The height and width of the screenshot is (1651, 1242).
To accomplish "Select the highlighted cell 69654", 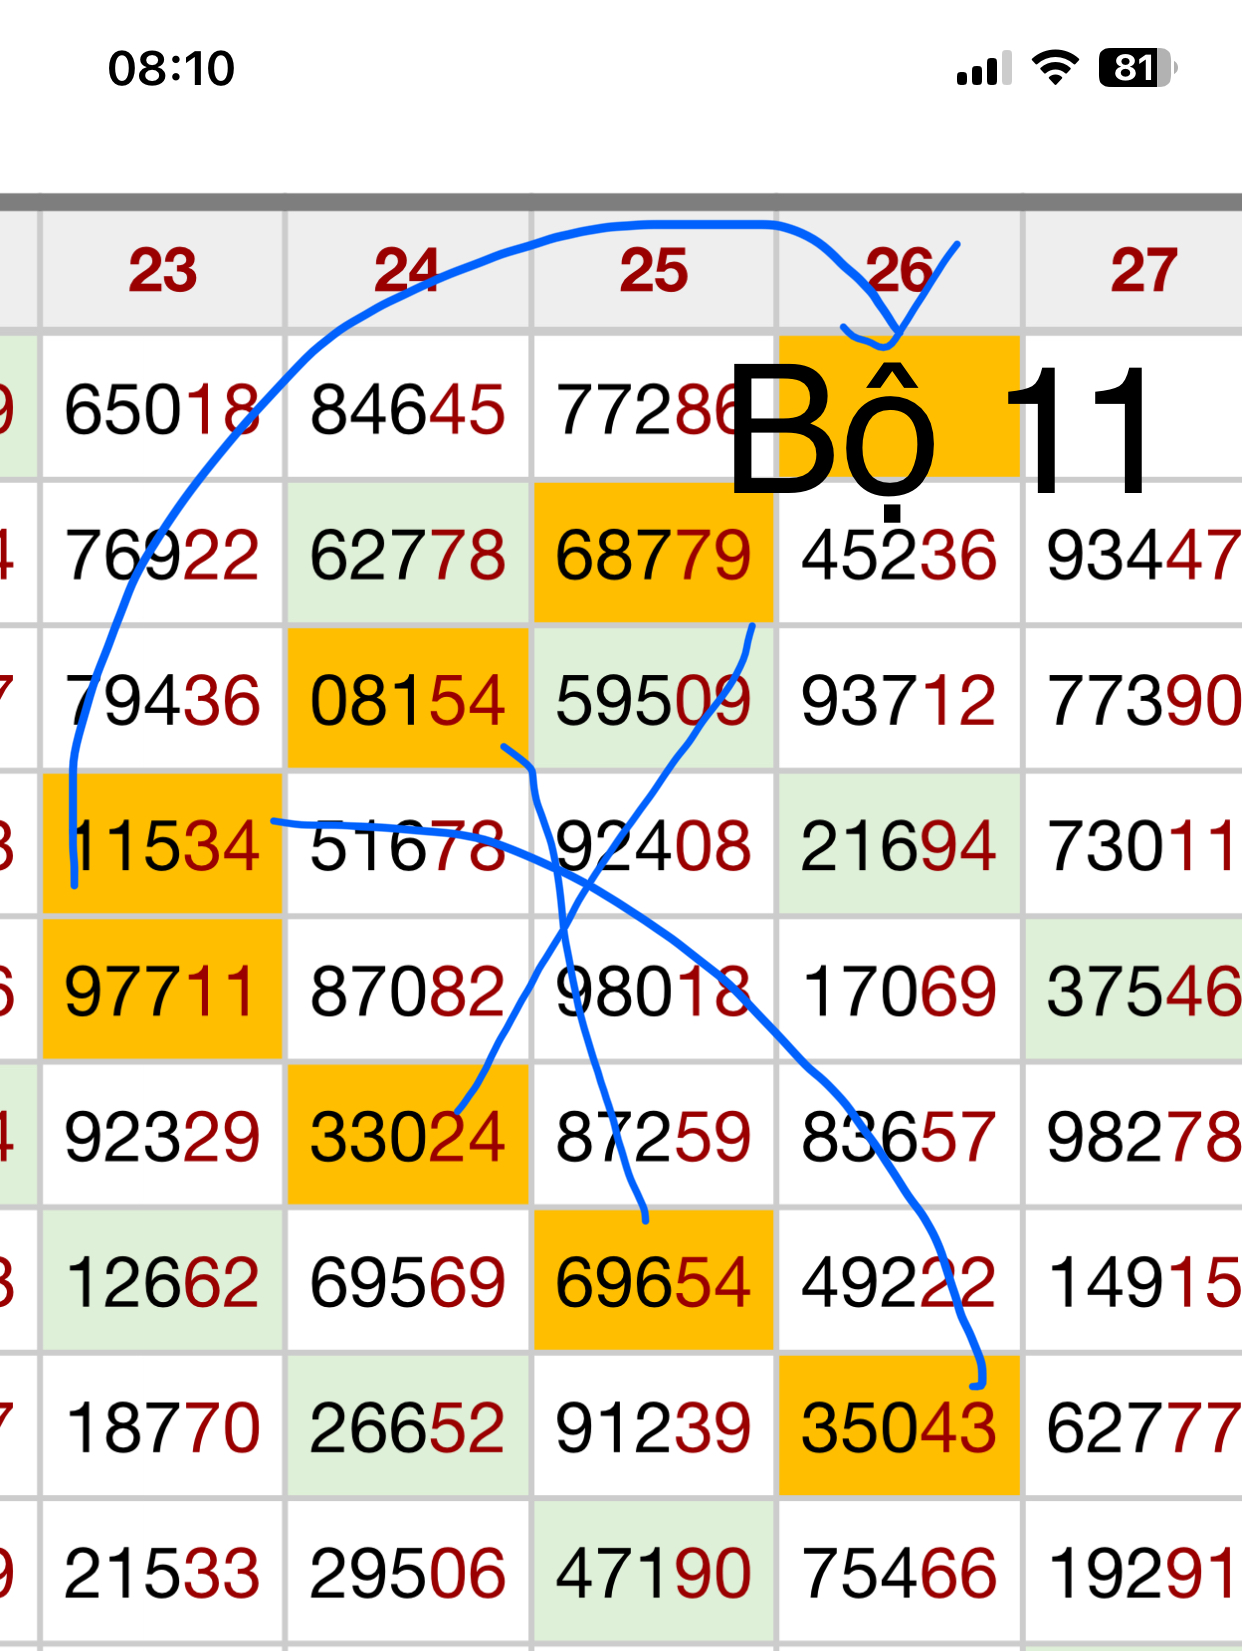I will [x=653, y=1282].
